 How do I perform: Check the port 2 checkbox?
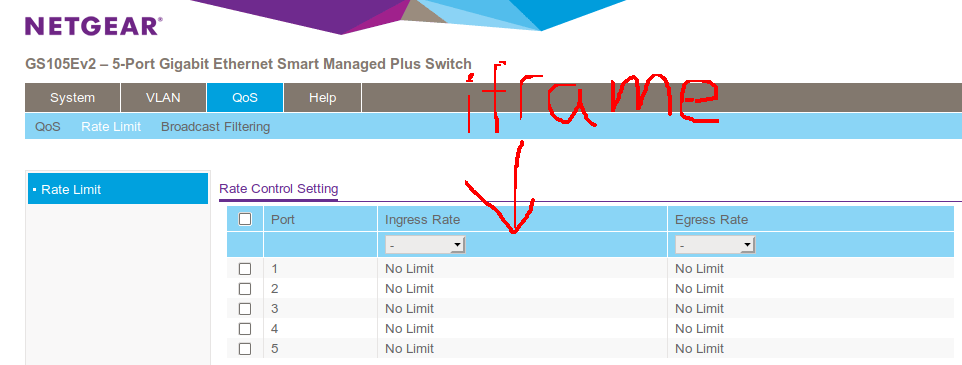click(x=245, y=288)
